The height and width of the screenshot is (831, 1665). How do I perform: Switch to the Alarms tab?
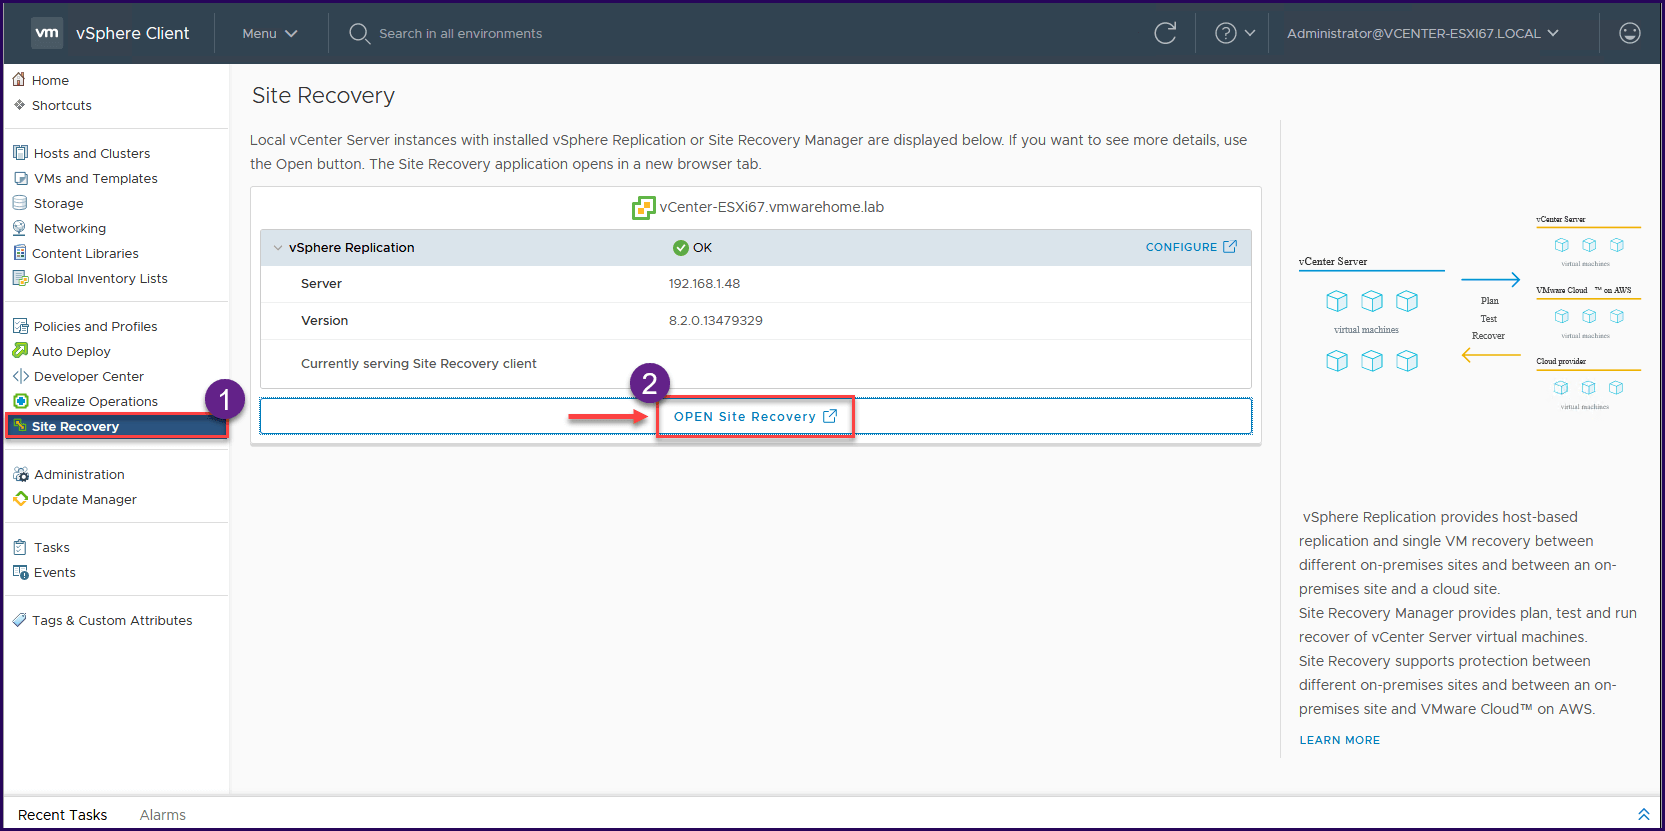pos(163,815)
